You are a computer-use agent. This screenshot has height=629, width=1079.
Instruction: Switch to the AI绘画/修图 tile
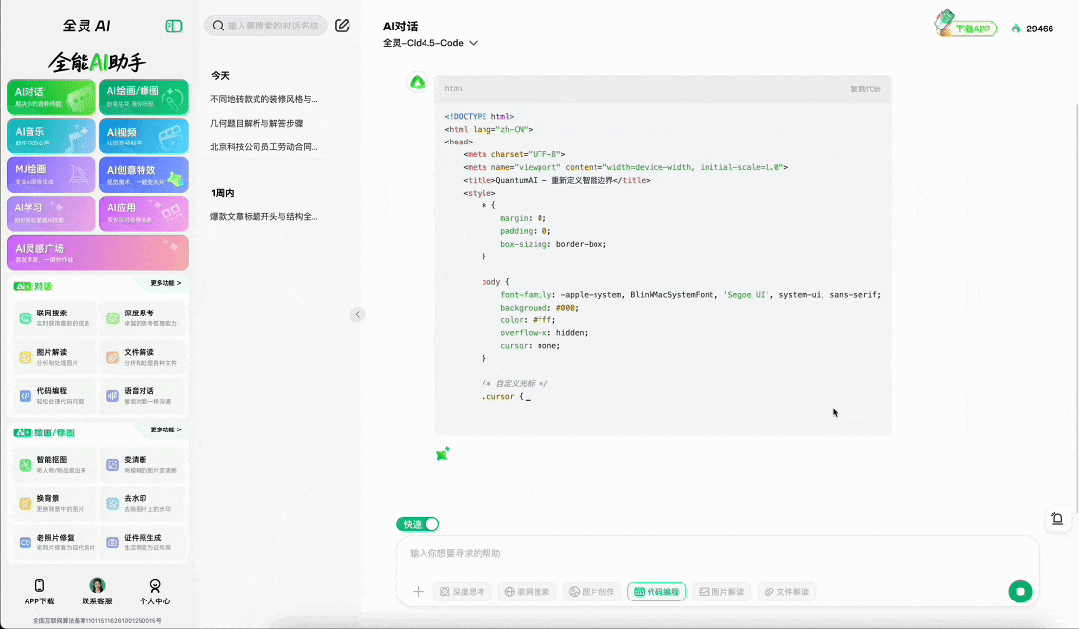(x=144, y=97)
